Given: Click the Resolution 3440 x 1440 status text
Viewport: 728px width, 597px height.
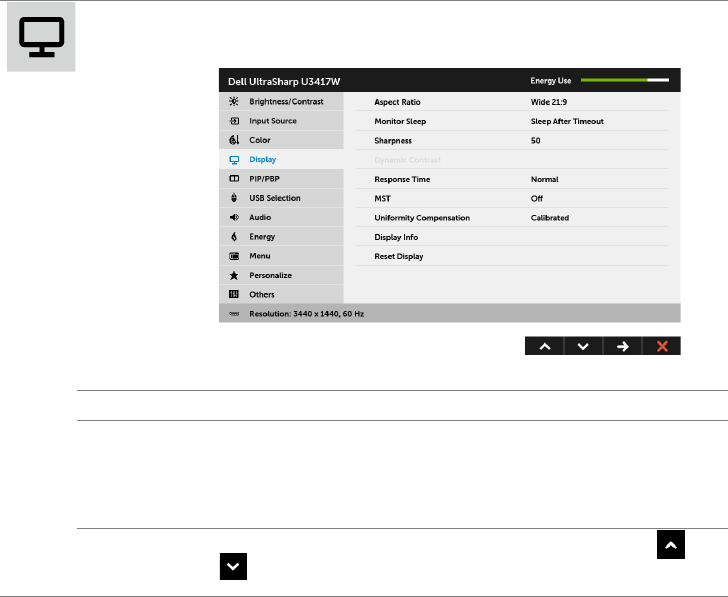Looking at the screenshot, I should click(306, 314).
